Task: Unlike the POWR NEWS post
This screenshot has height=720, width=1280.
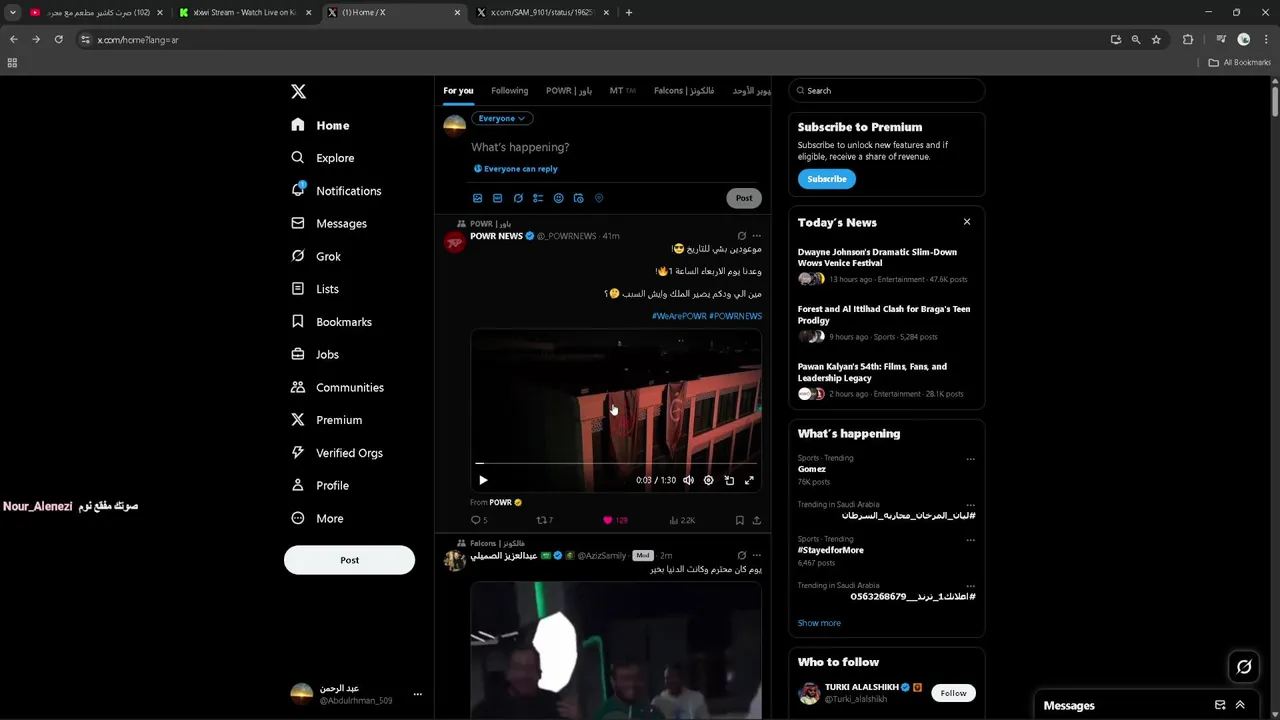Action: (614, 520)
